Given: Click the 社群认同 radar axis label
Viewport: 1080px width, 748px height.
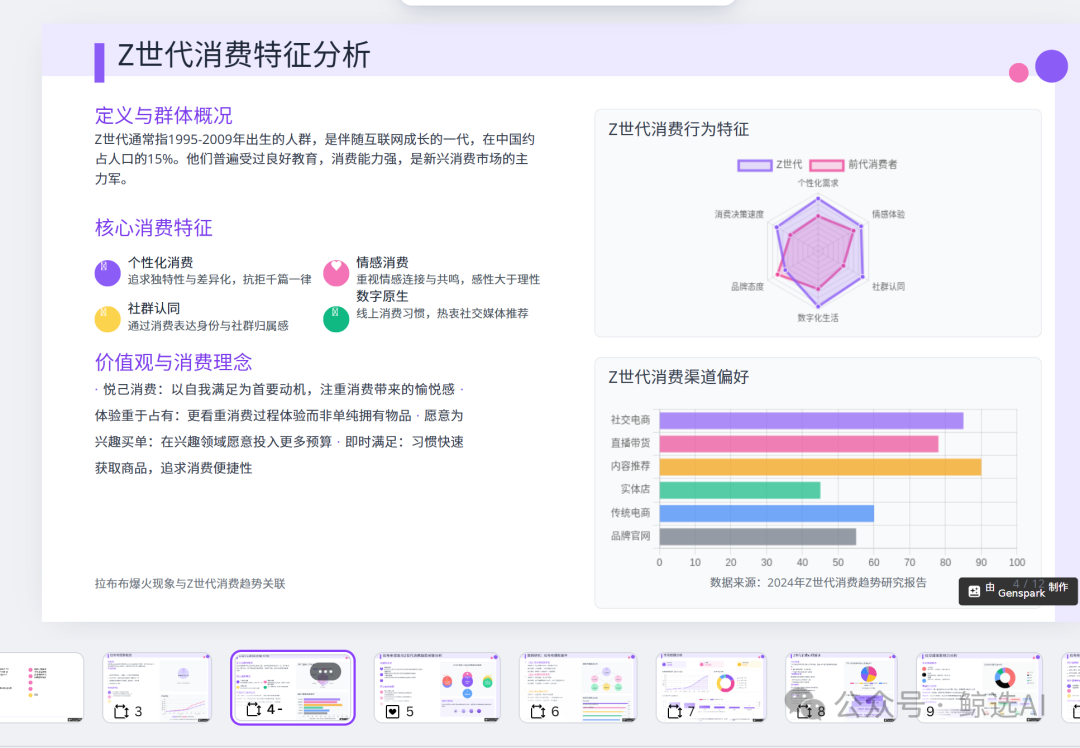Looking at the screenshot, I should click(889, 287).
